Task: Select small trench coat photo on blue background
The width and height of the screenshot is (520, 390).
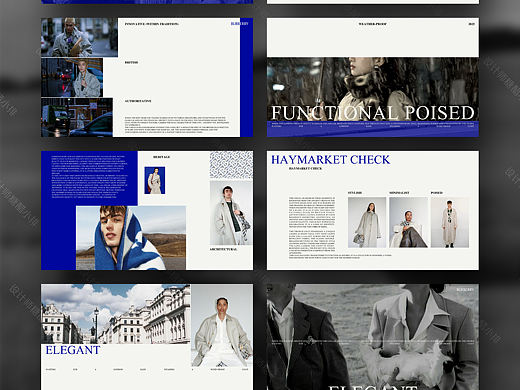Action: 155,180
